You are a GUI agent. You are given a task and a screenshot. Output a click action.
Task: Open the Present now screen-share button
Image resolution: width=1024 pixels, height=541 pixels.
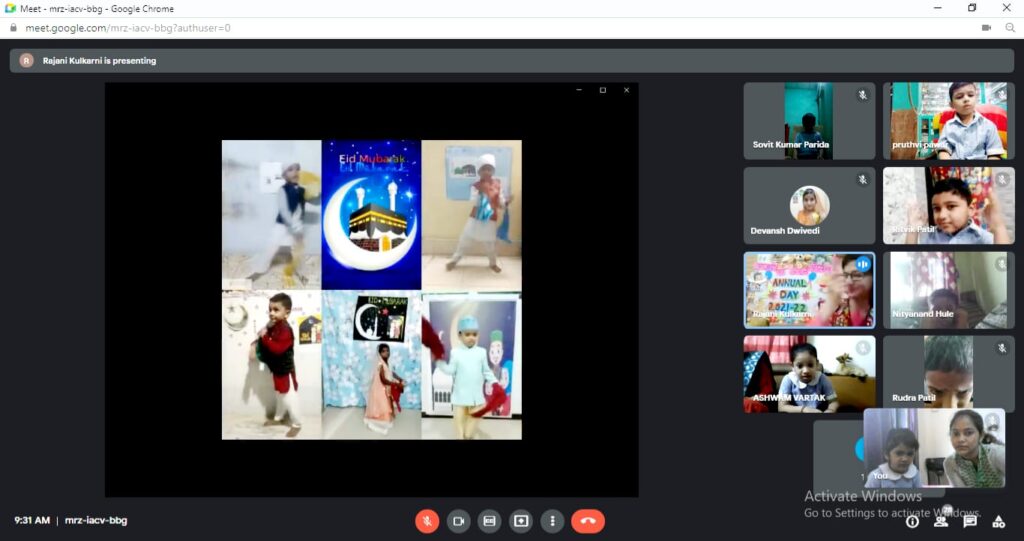[x=520, y=521]
